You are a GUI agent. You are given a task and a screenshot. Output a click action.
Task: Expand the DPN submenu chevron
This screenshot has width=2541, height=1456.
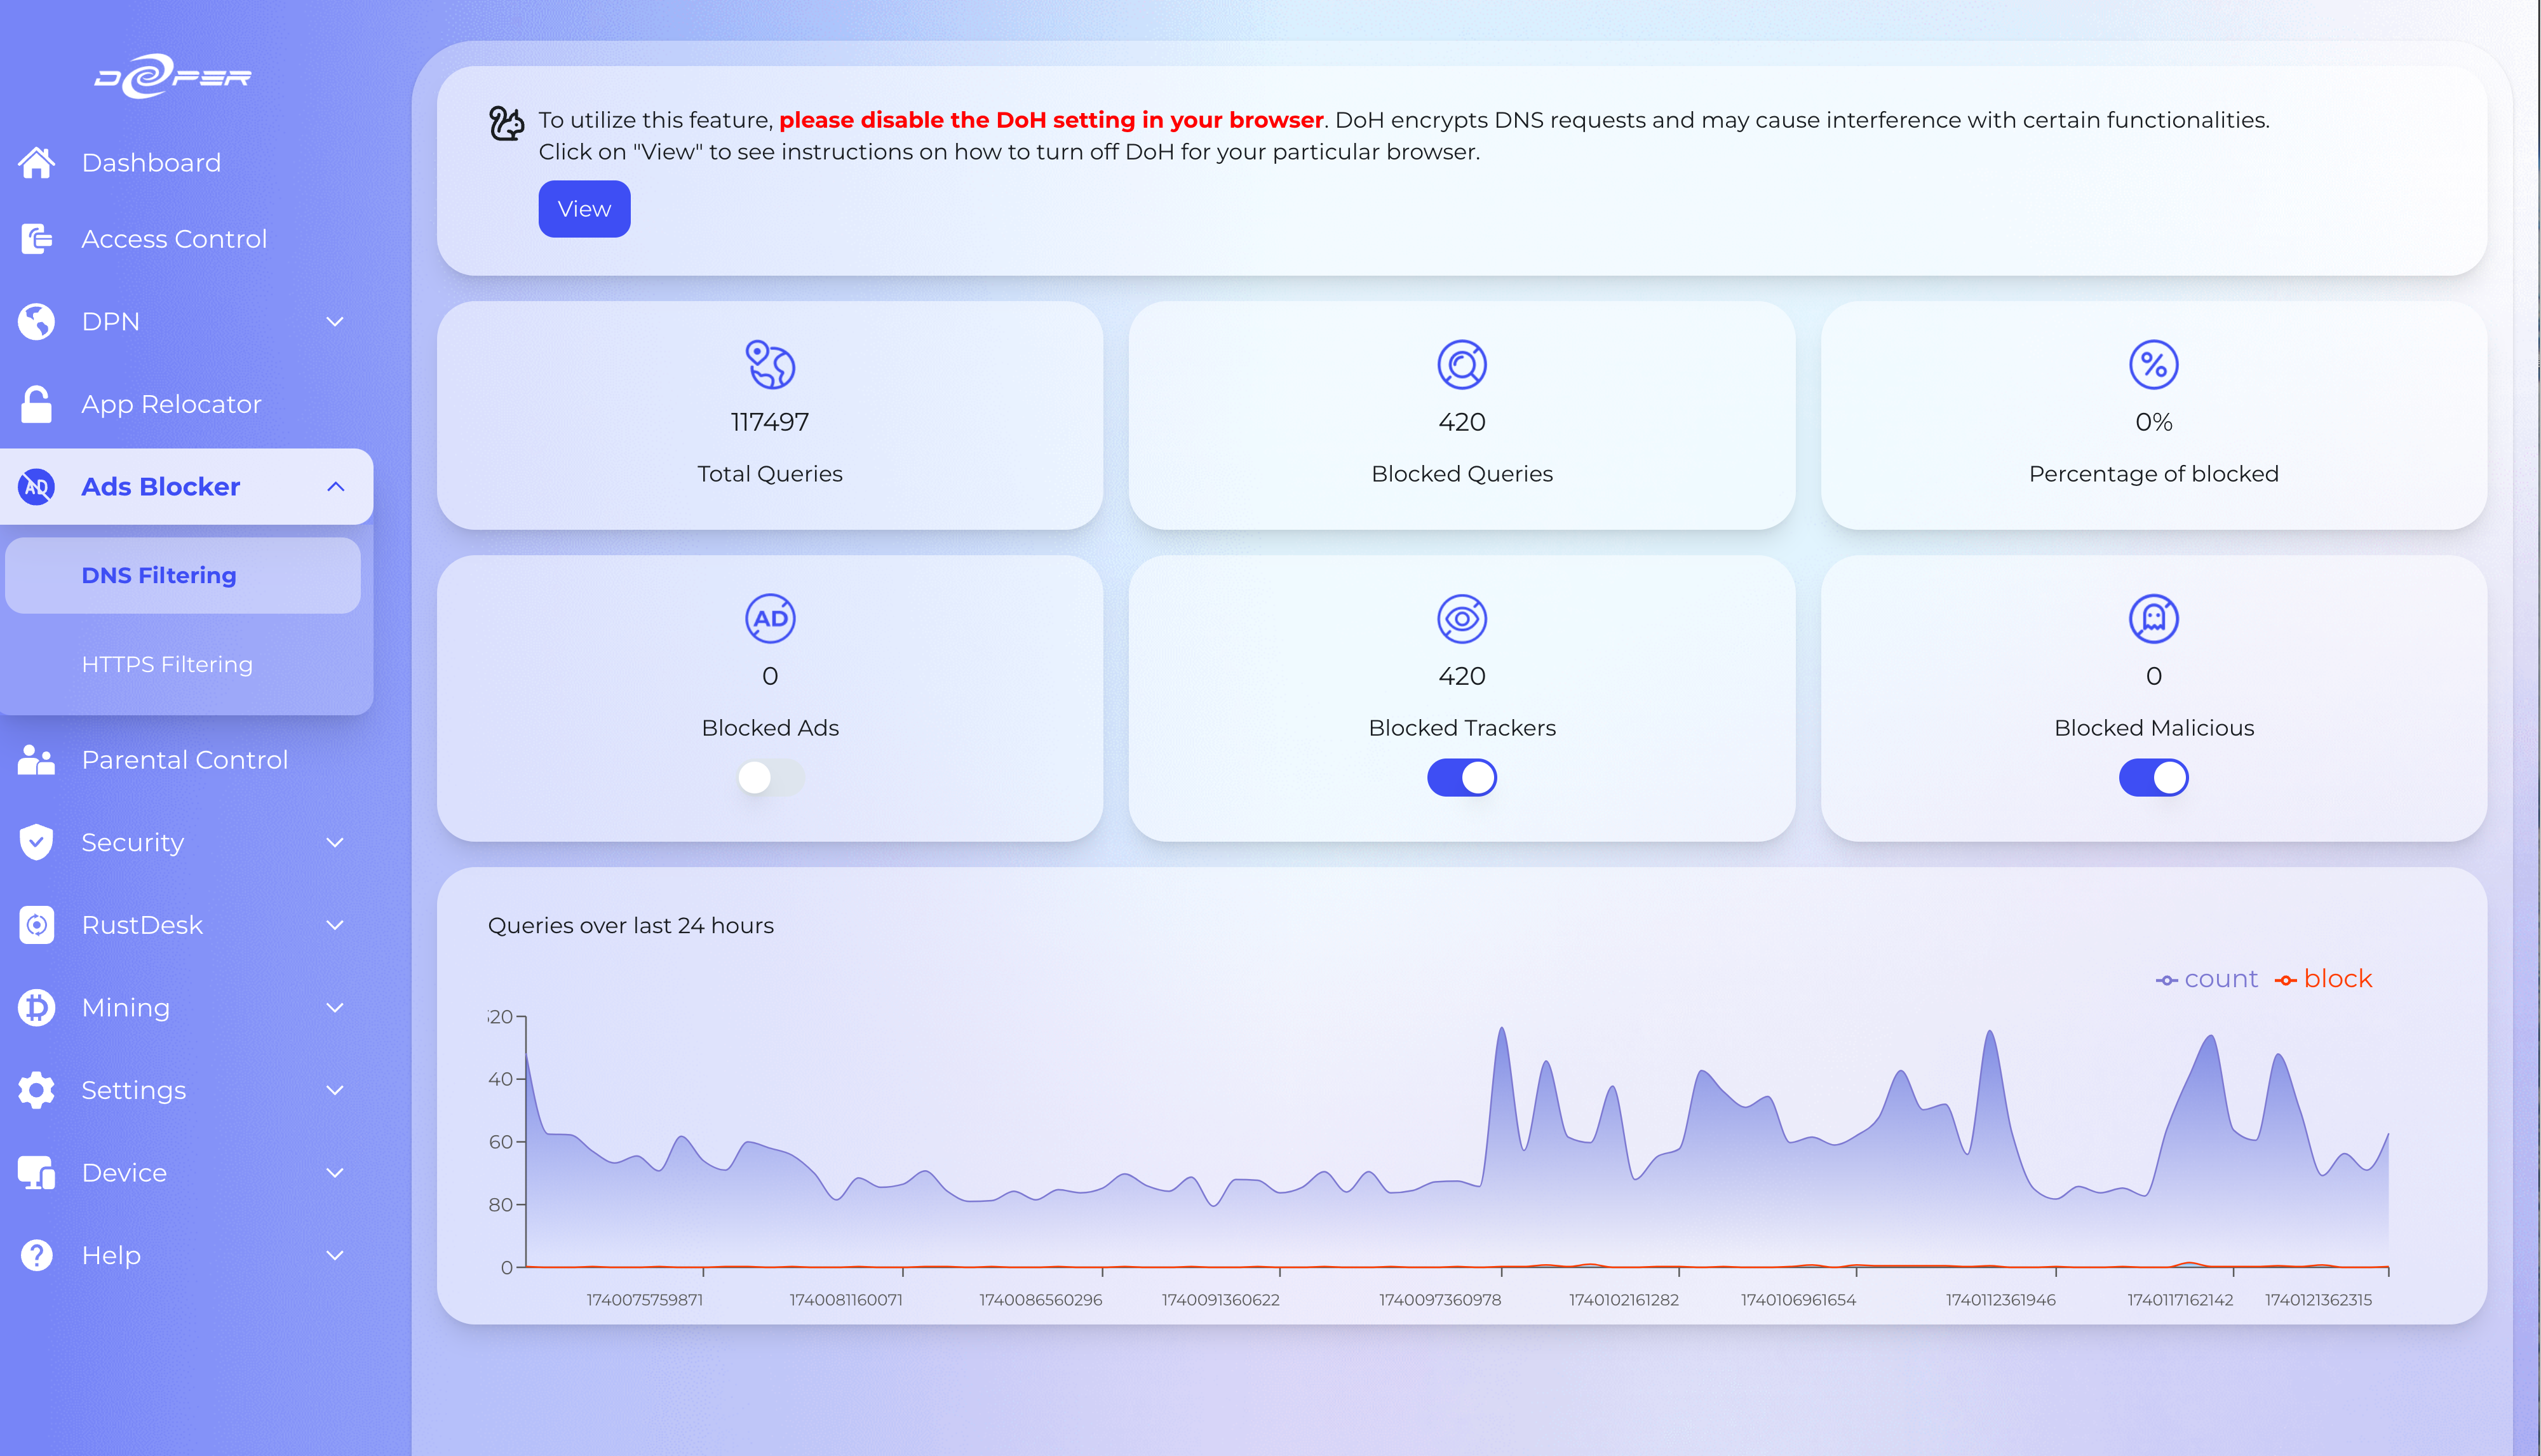[335, 322]
